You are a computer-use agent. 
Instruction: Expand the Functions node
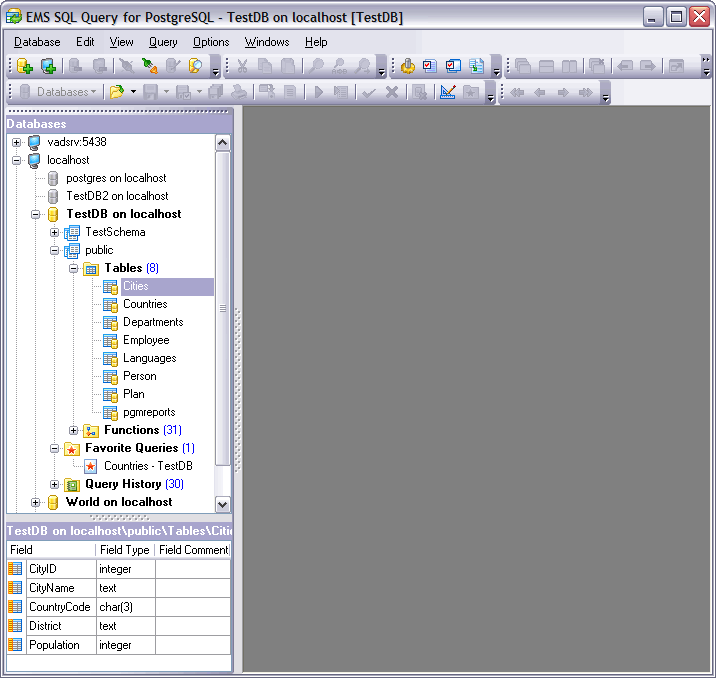click(74, 431)
